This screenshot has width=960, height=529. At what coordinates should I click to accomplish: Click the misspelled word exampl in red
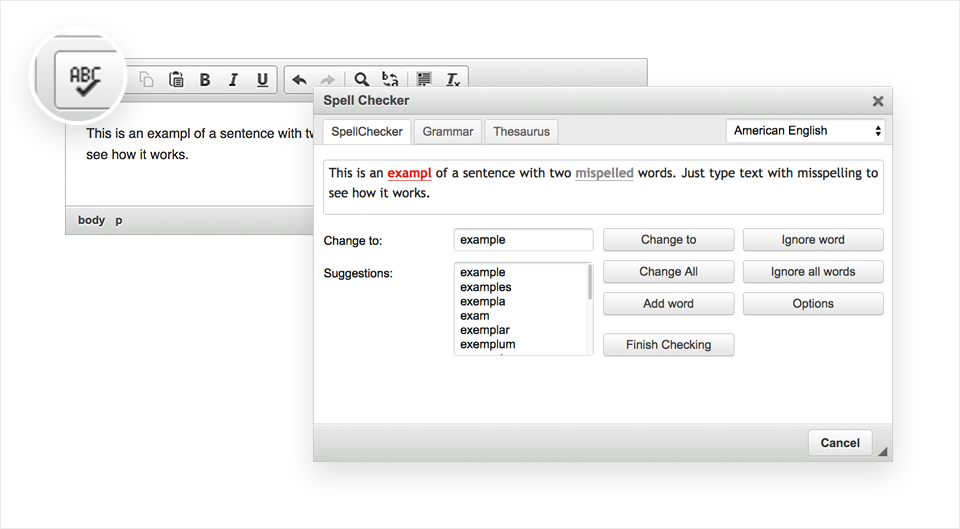410,173
